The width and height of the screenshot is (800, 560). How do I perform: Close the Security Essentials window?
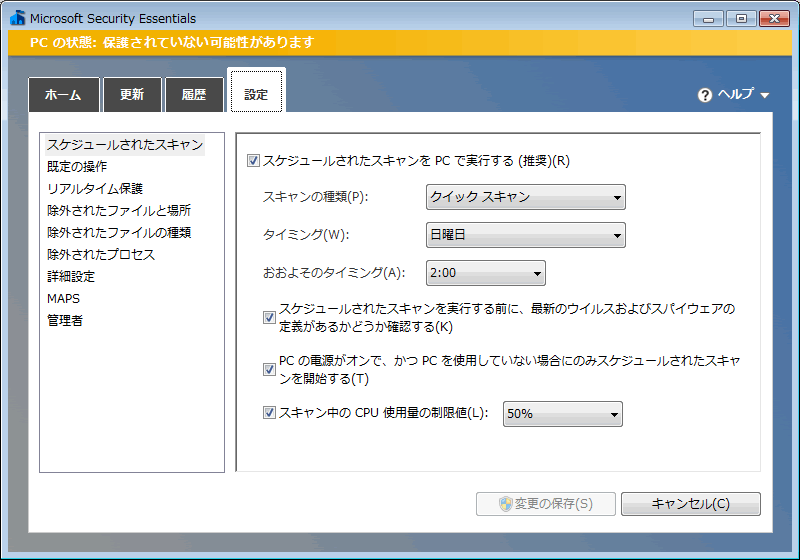click(774, 19)
